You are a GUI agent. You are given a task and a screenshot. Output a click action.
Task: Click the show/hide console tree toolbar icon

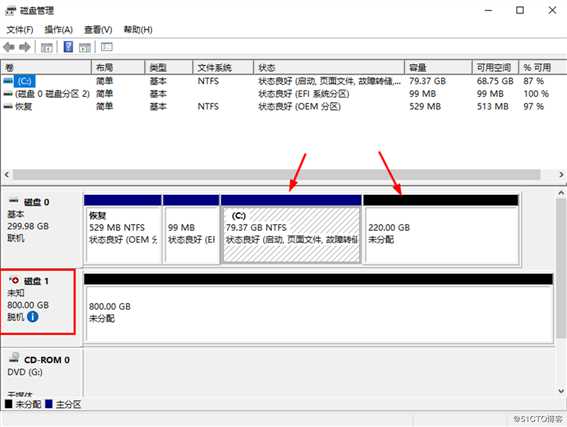click(x=47, y=47)
